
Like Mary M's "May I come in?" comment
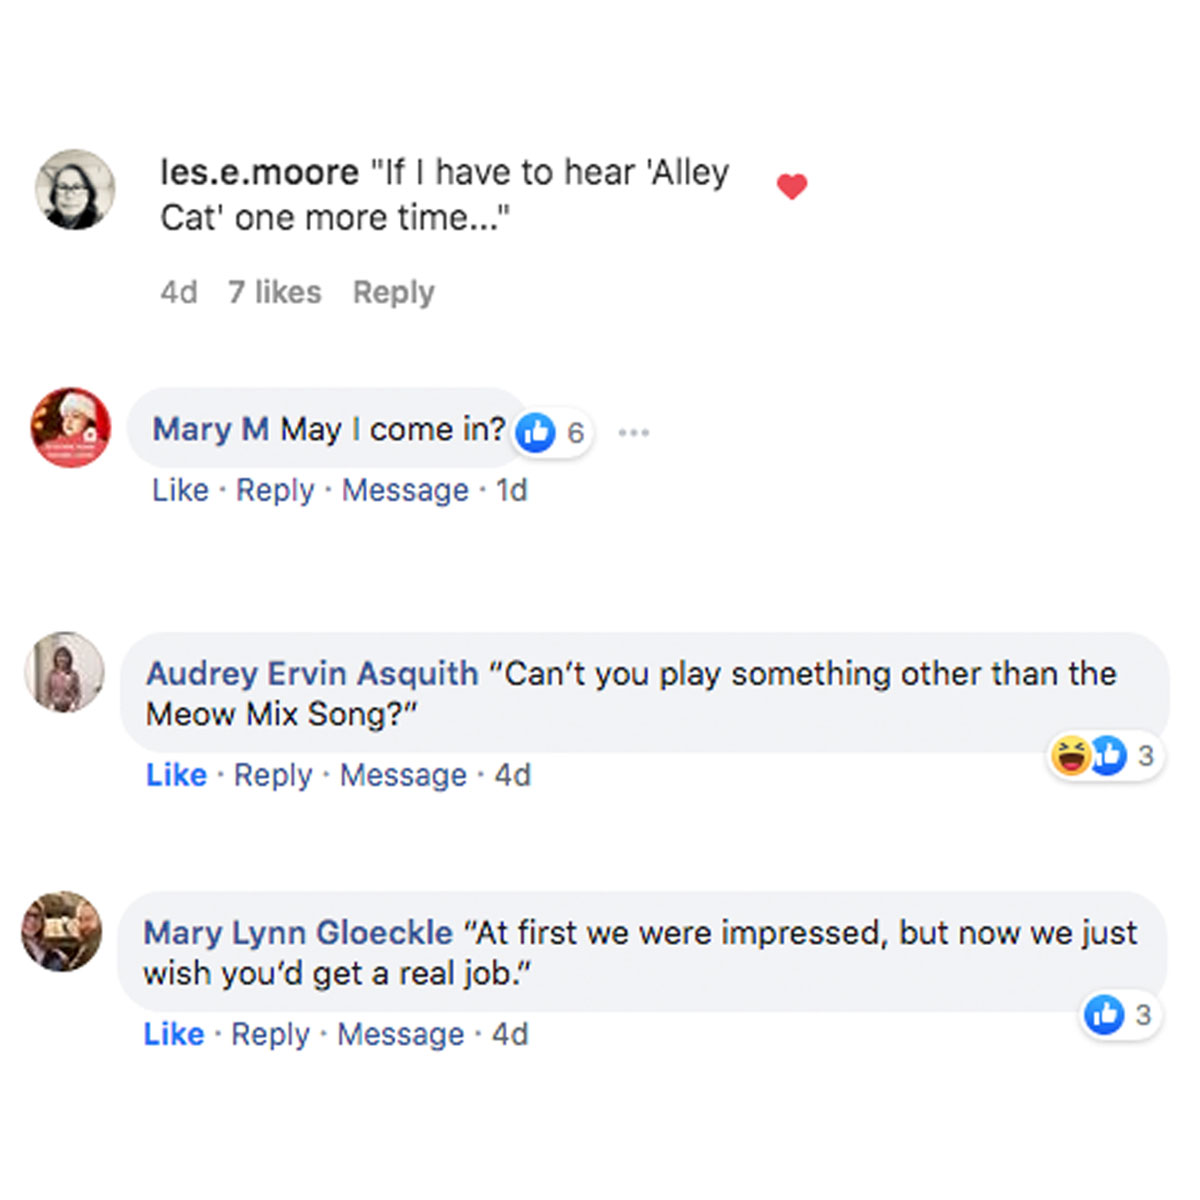click(180, 490)
